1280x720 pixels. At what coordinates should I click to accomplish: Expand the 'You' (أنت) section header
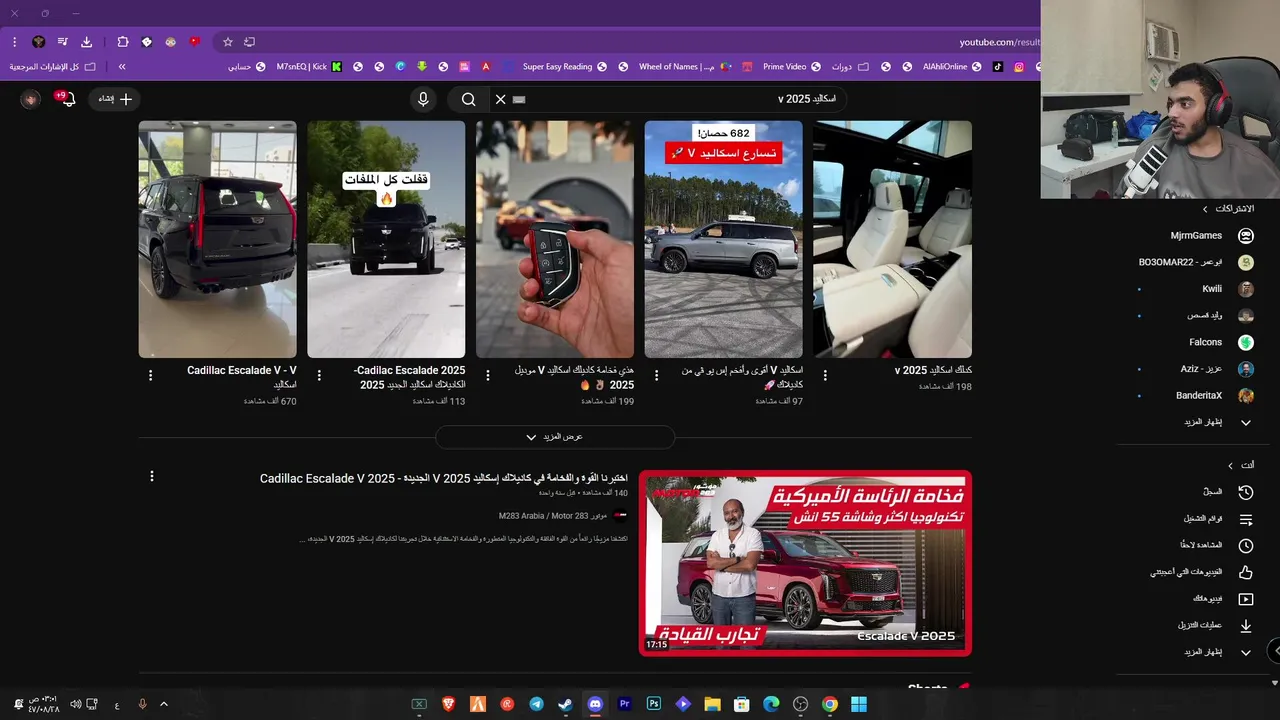[x=1241, y=465]
